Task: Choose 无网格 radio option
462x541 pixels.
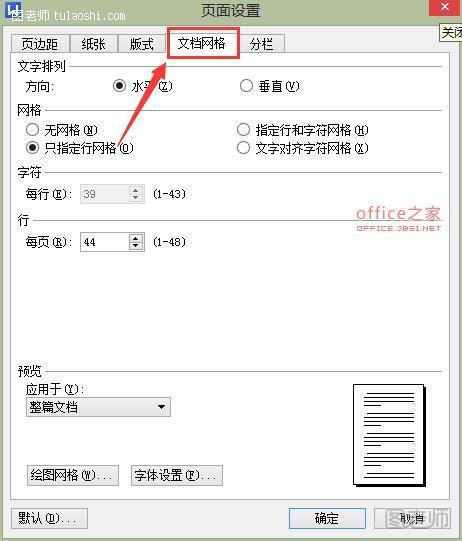Action: [x=32, y=130]
